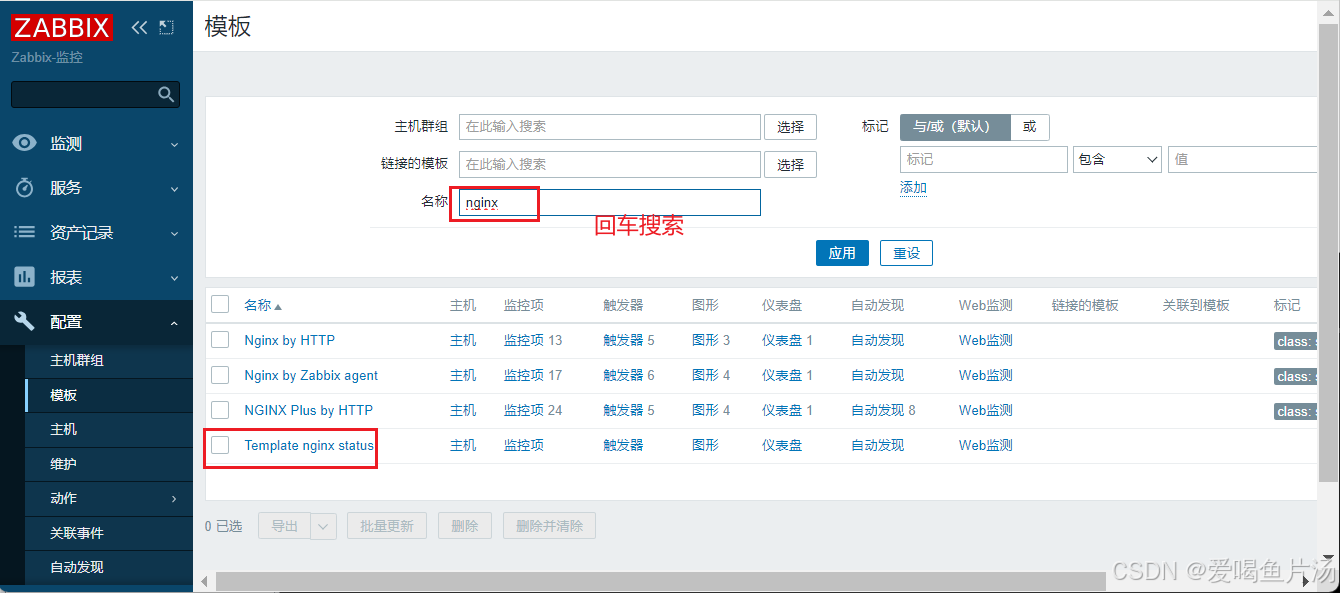Tick checkbox for Nginx by Zabbix agent
Screen dimensions: 1340x593
pos(220,375)
